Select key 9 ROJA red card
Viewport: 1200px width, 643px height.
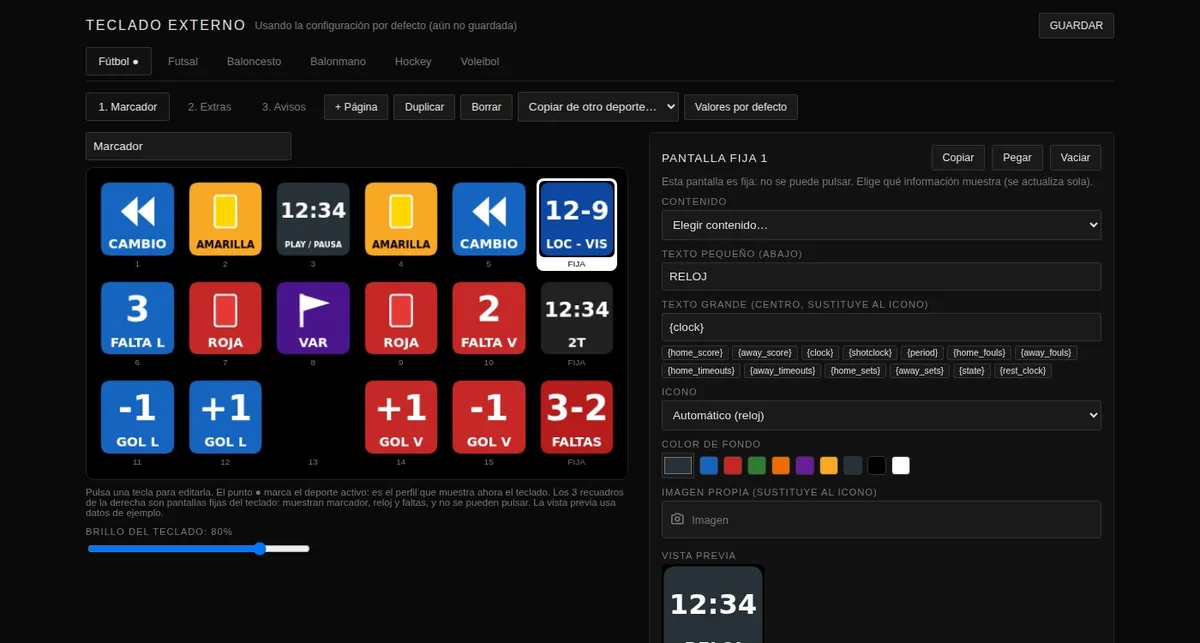(x=401, y=318)
